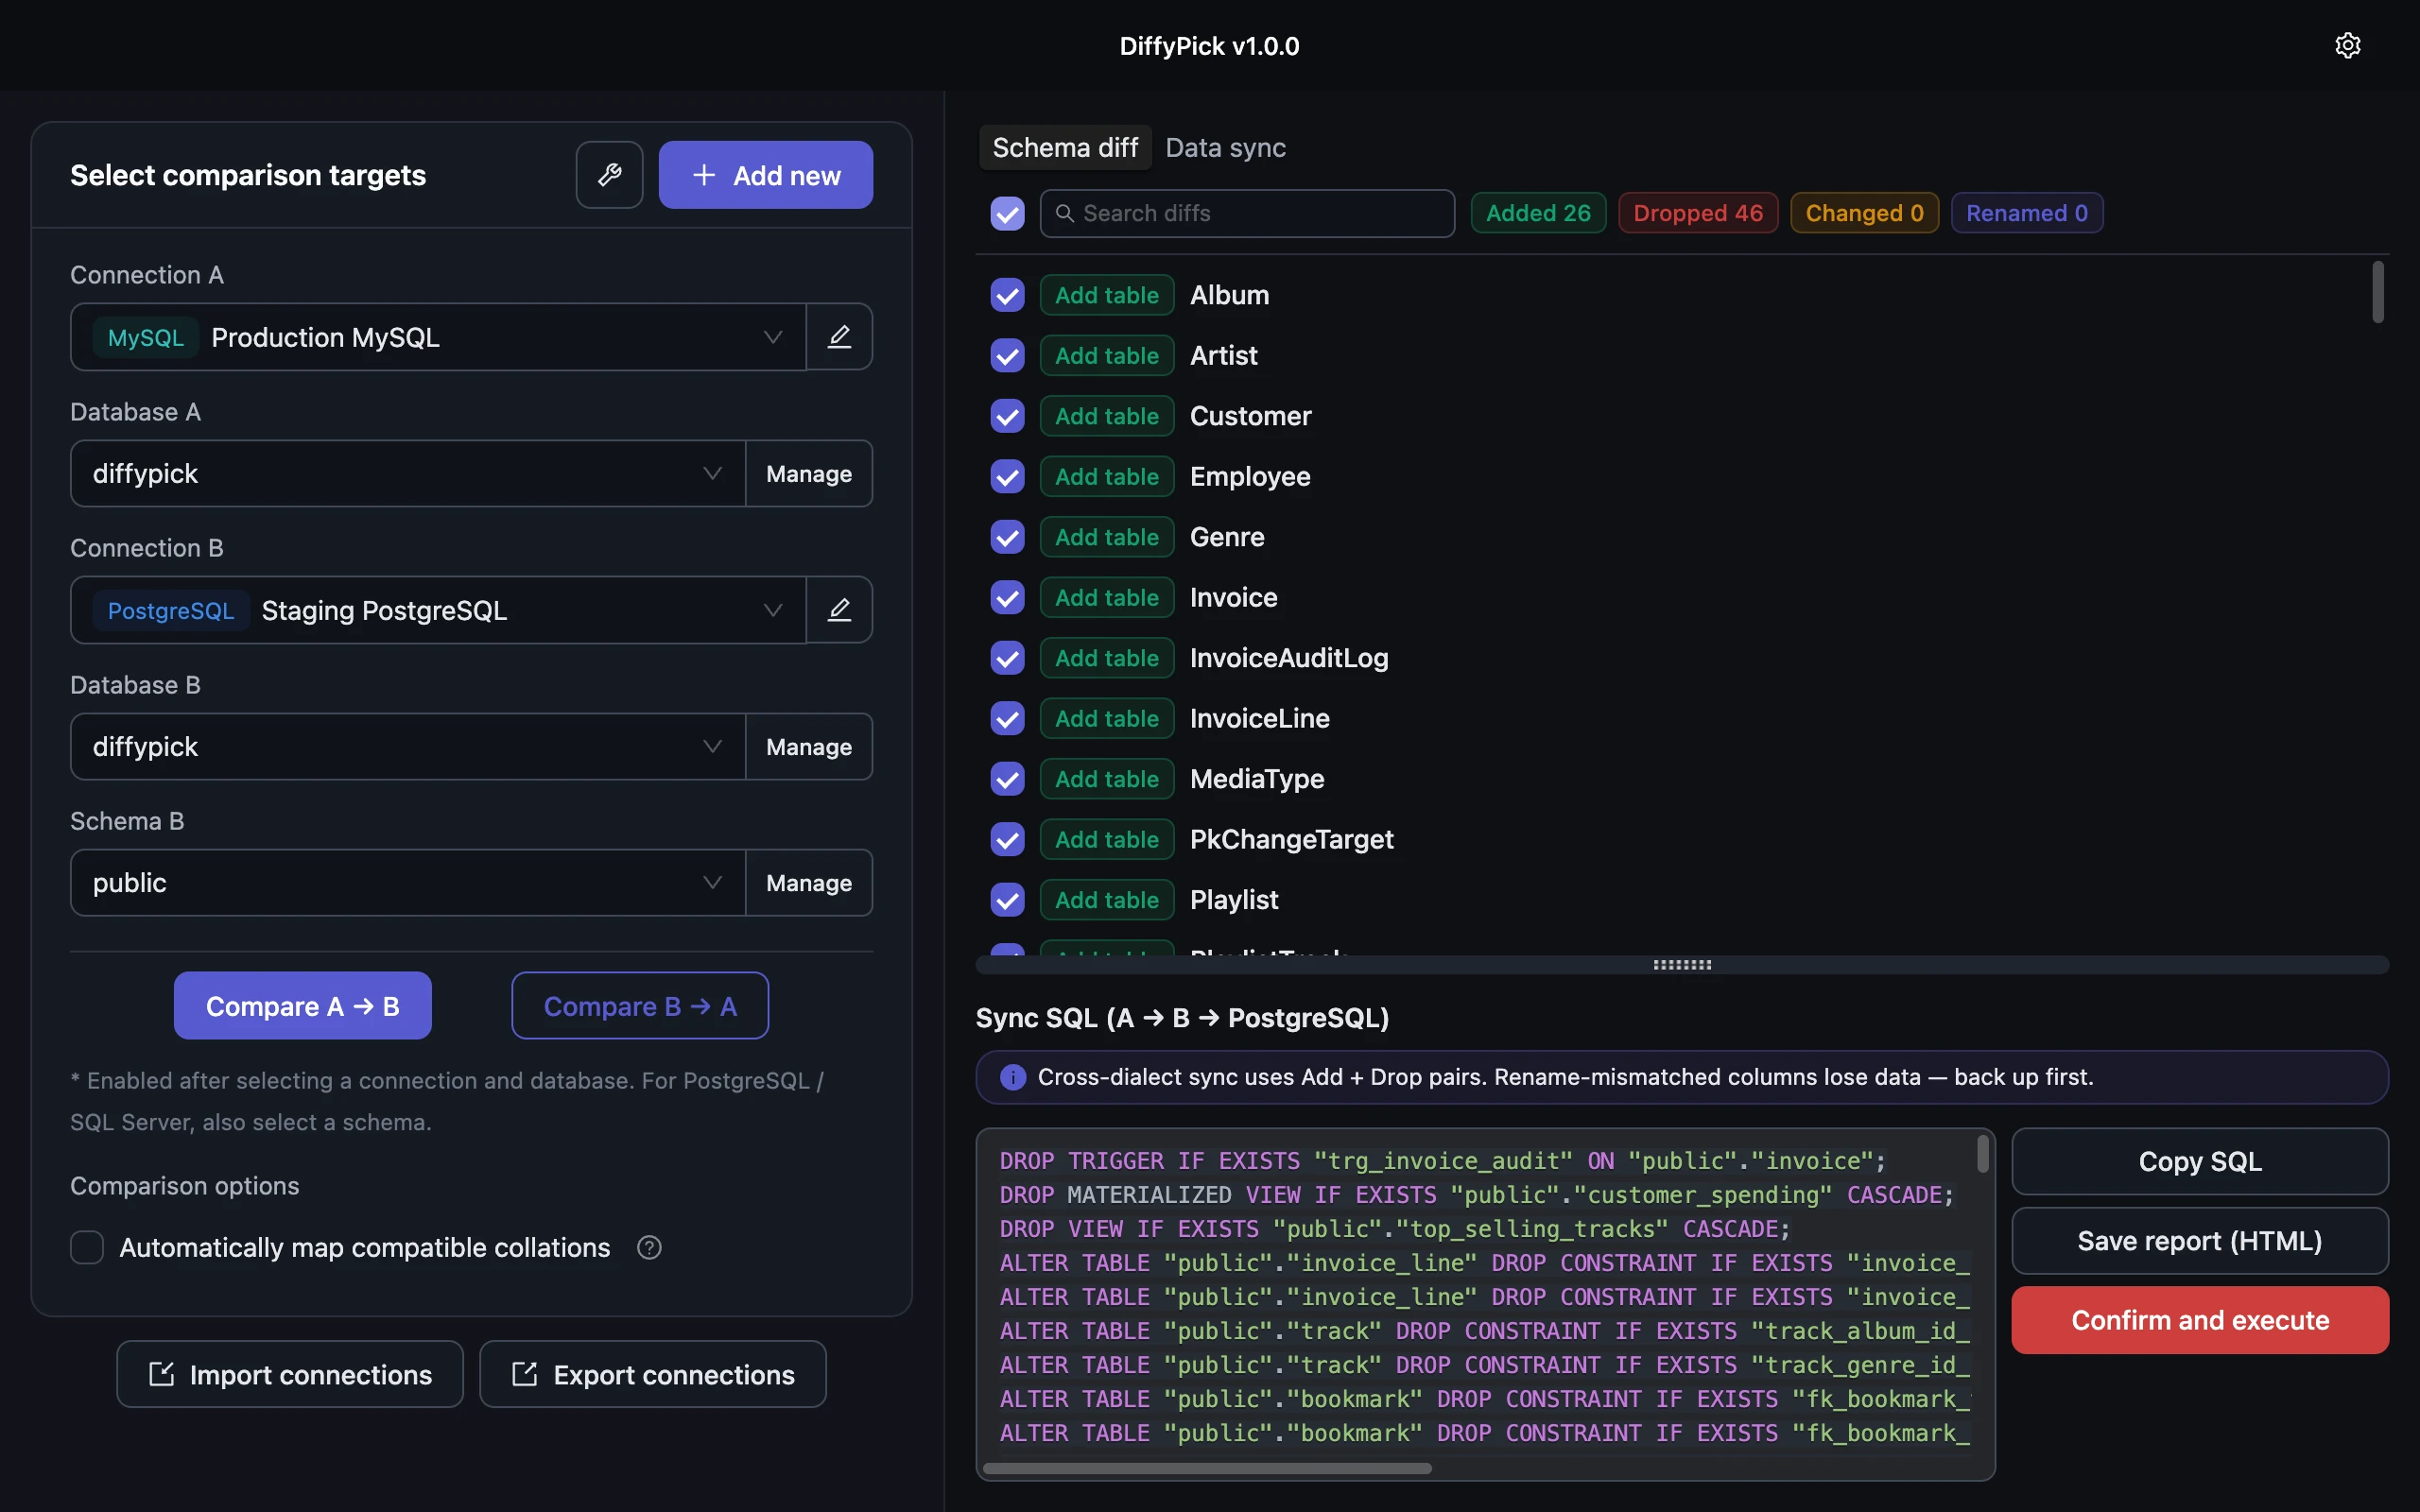Uncheck the MediaType table diff
The height and width of the screenshot is (1512, 2420).
tap(1007, 779)
